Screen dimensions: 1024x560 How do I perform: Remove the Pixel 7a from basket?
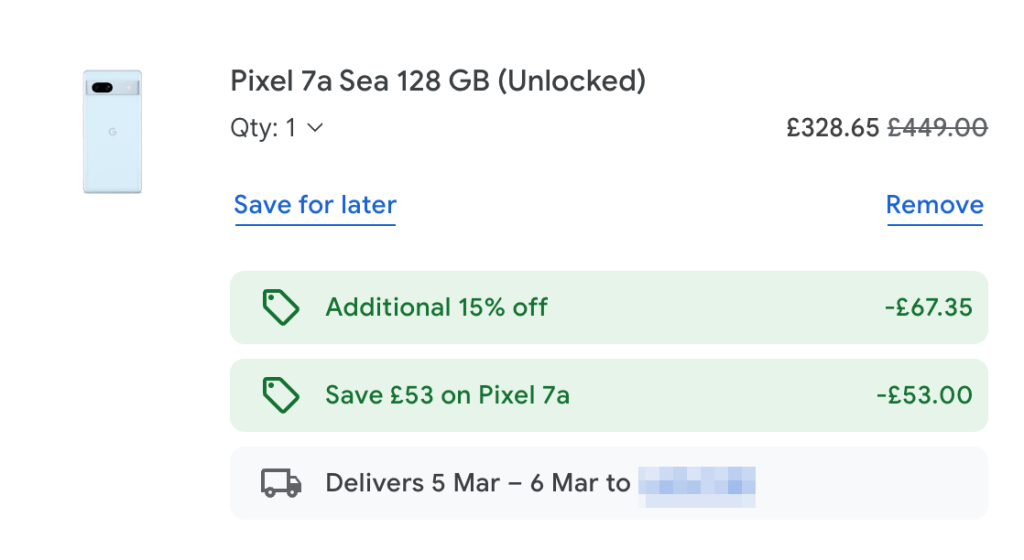coord(934,205)
